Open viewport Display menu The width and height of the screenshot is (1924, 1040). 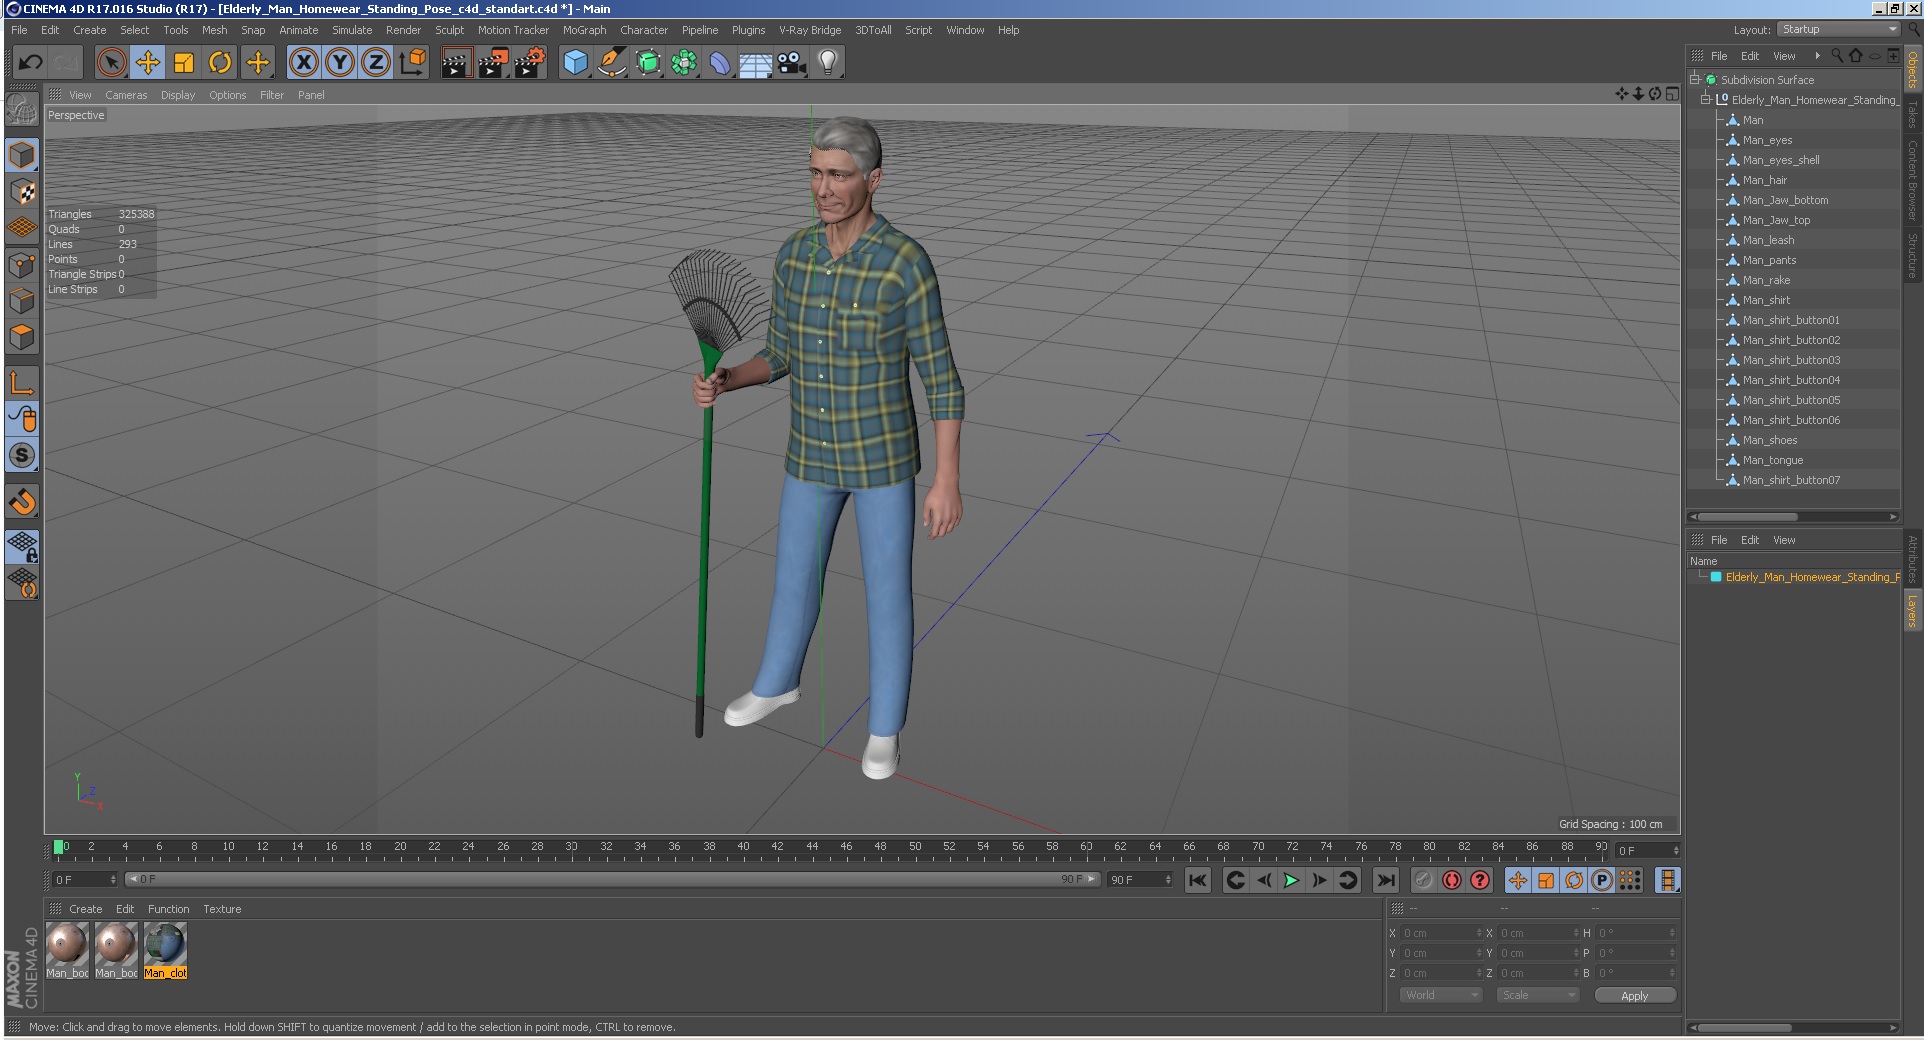[x=178, y=95]
